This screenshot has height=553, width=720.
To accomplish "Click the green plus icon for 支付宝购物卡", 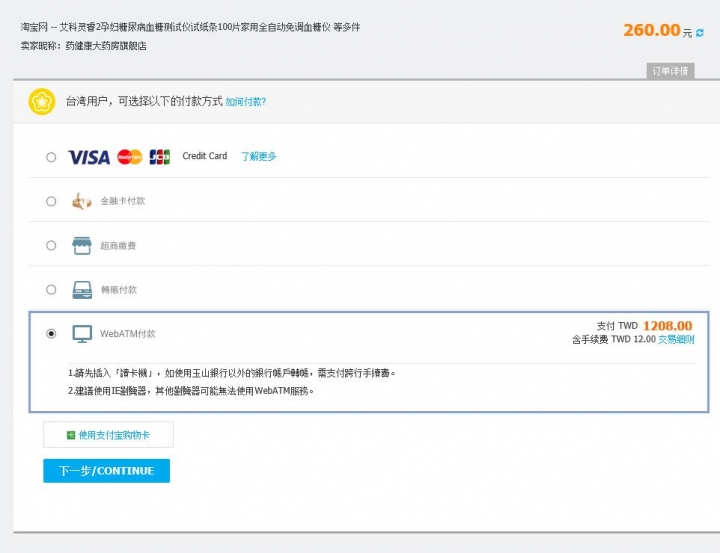I will click(71, 435).
